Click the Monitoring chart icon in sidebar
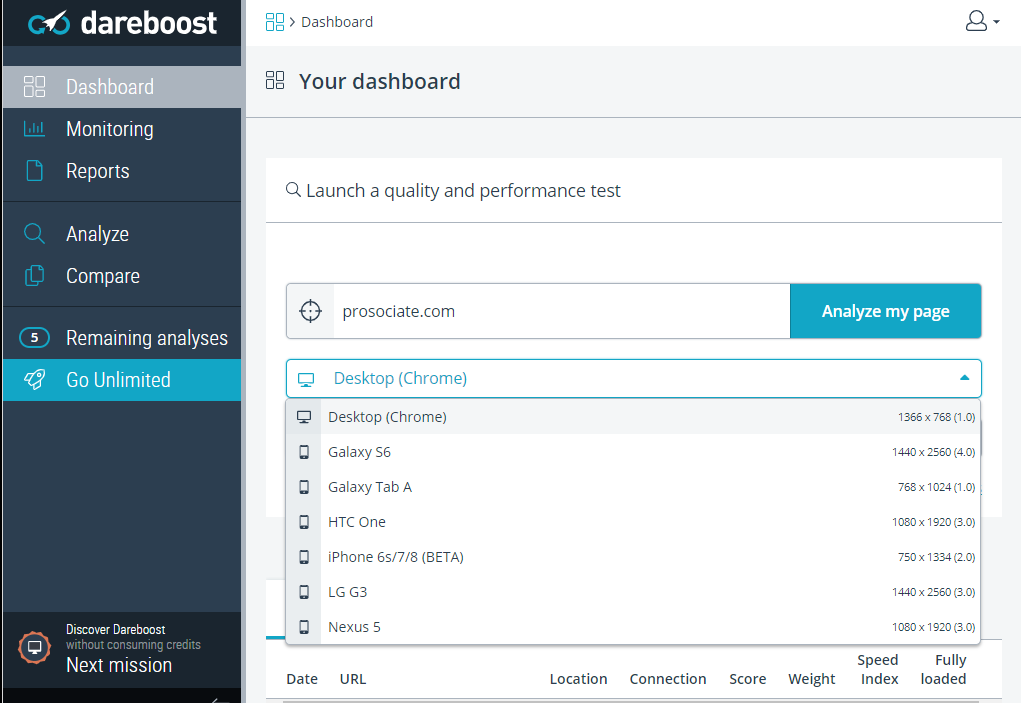Image resolution: width=1021 pixels, height=703 pixels. [x=35, y=129]
